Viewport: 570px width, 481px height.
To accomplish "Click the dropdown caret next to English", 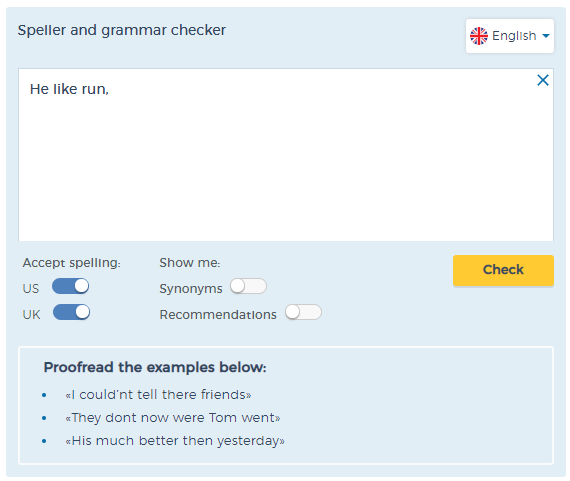I will pos(545,36).
